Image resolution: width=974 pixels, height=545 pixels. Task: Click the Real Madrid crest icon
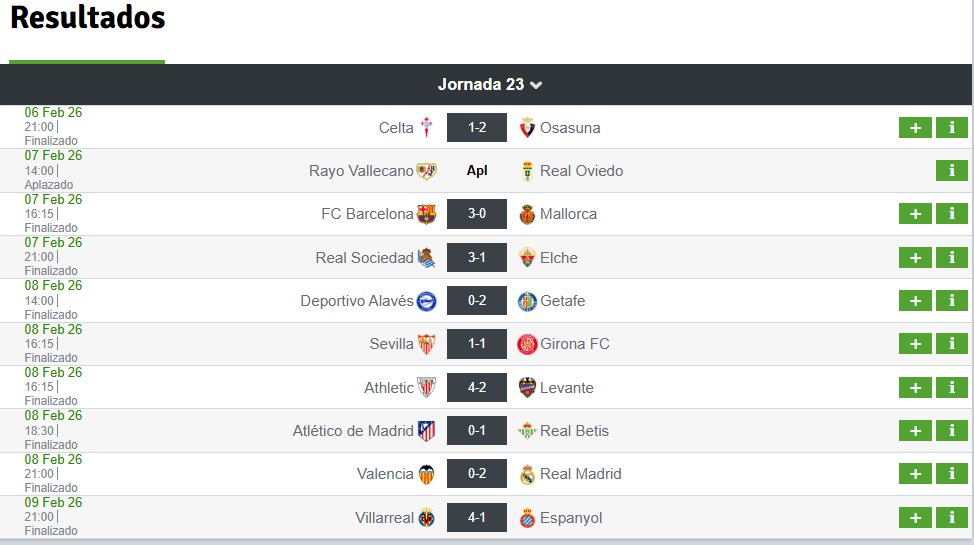[x=527, y=474]
